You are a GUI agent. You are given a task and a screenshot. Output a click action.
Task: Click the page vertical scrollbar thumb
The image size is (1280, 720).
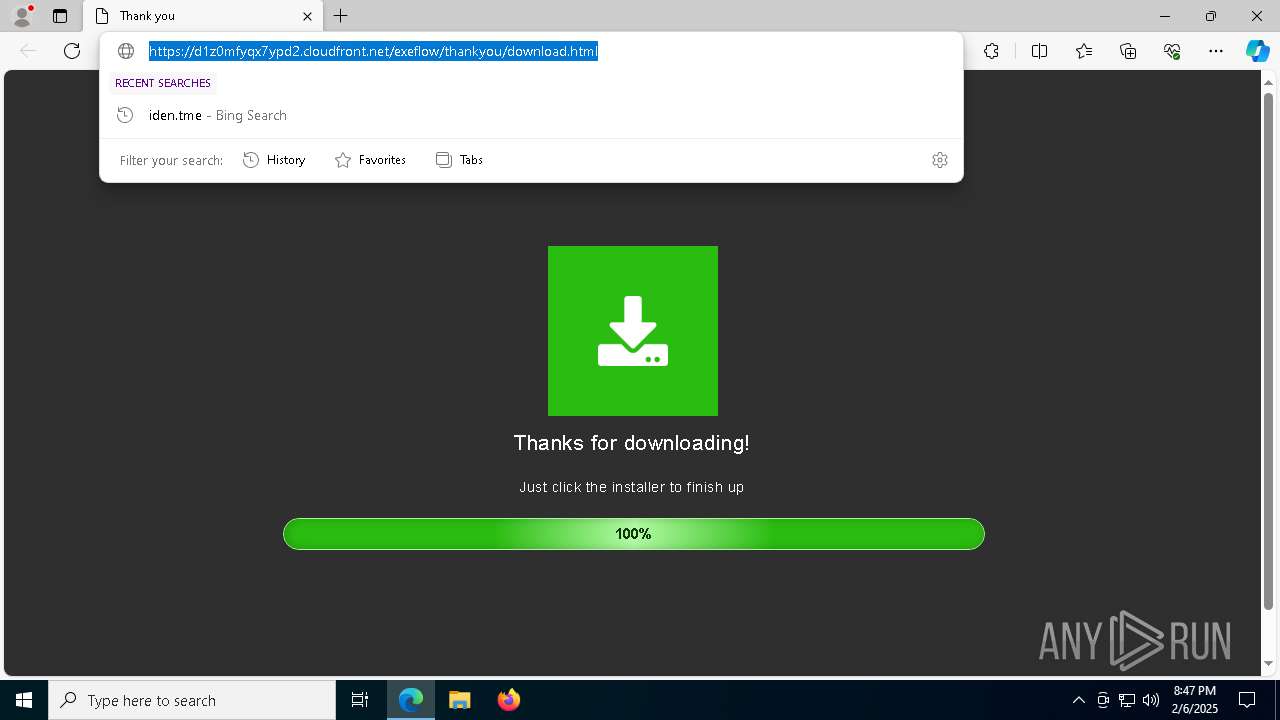(1269, 350)
